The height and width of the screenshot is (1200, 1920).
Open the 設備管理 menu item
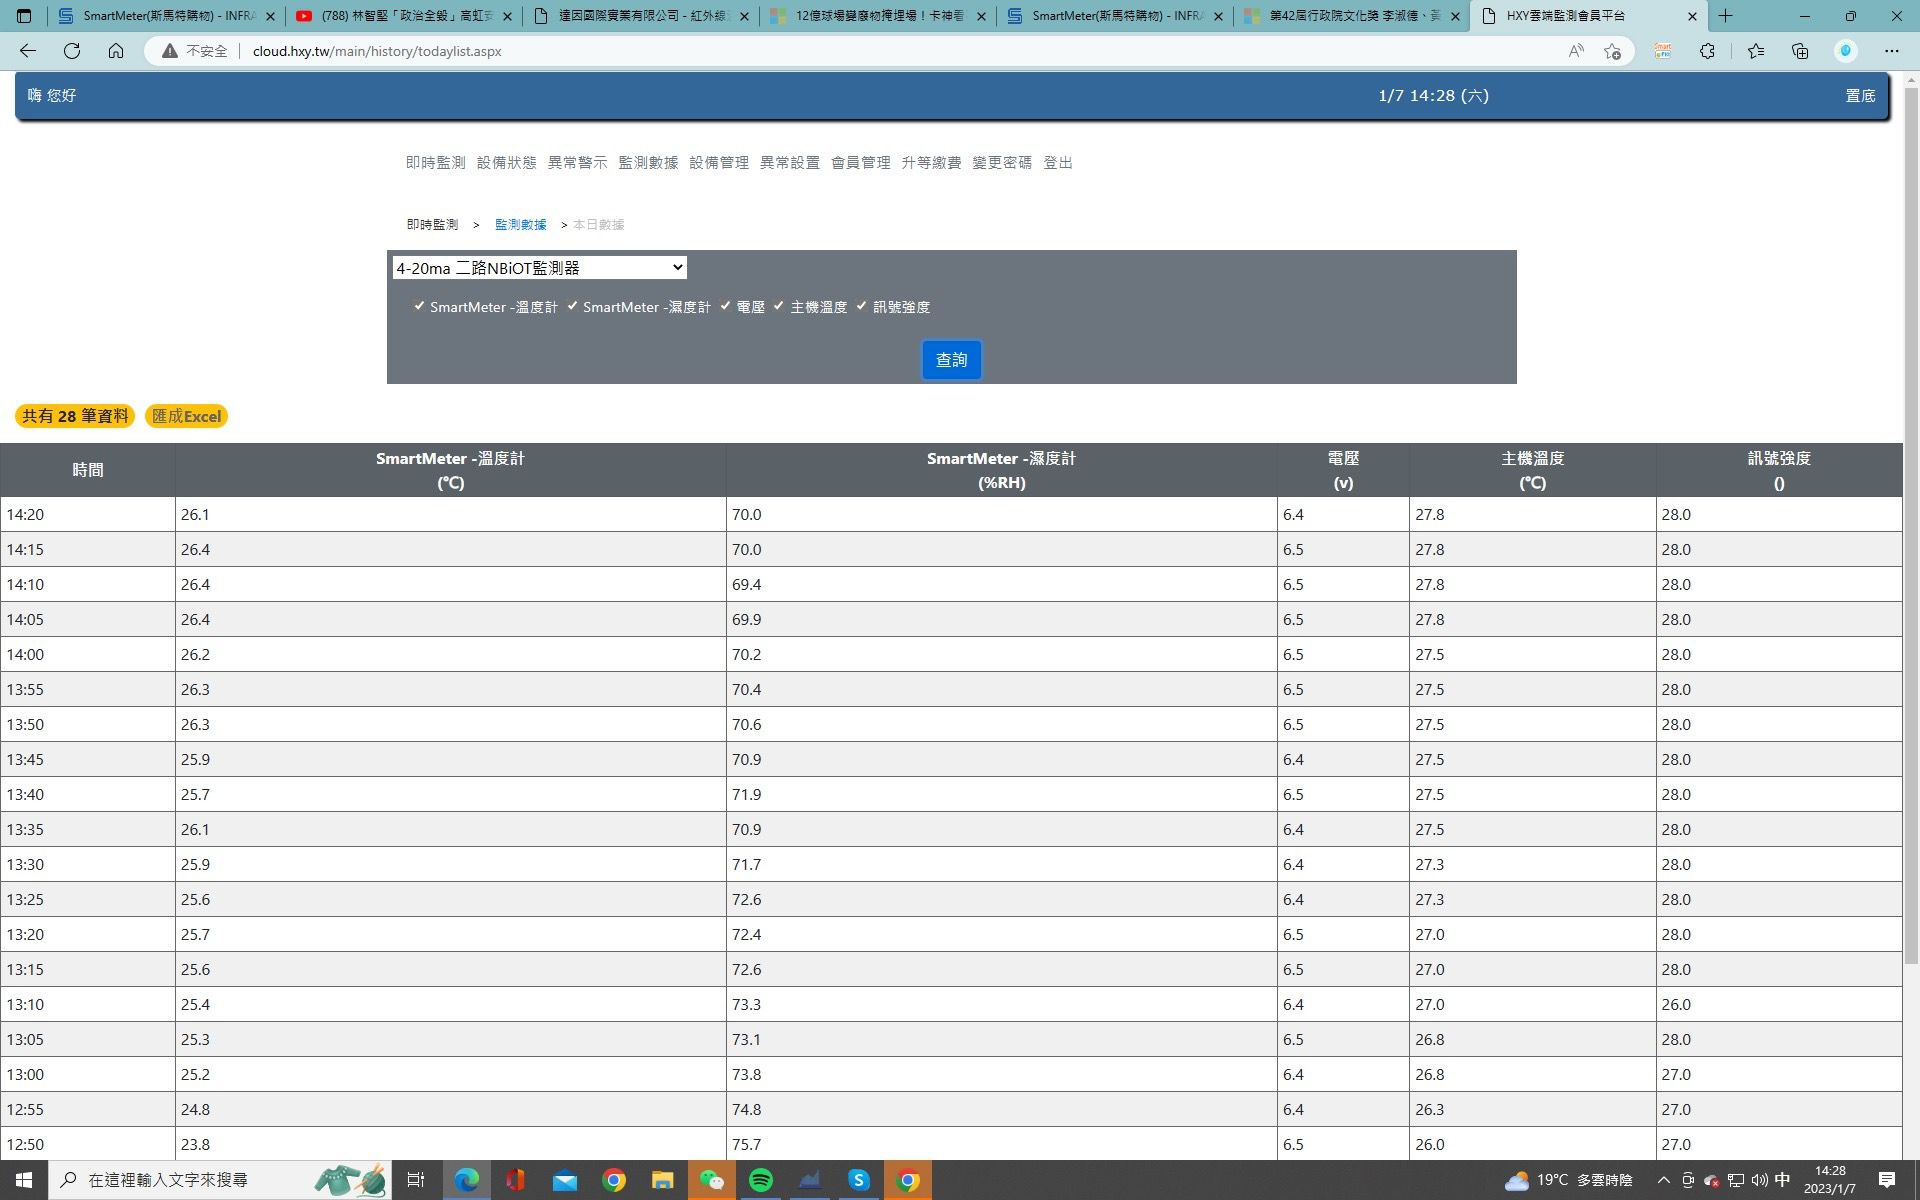(x=719, y=162)
